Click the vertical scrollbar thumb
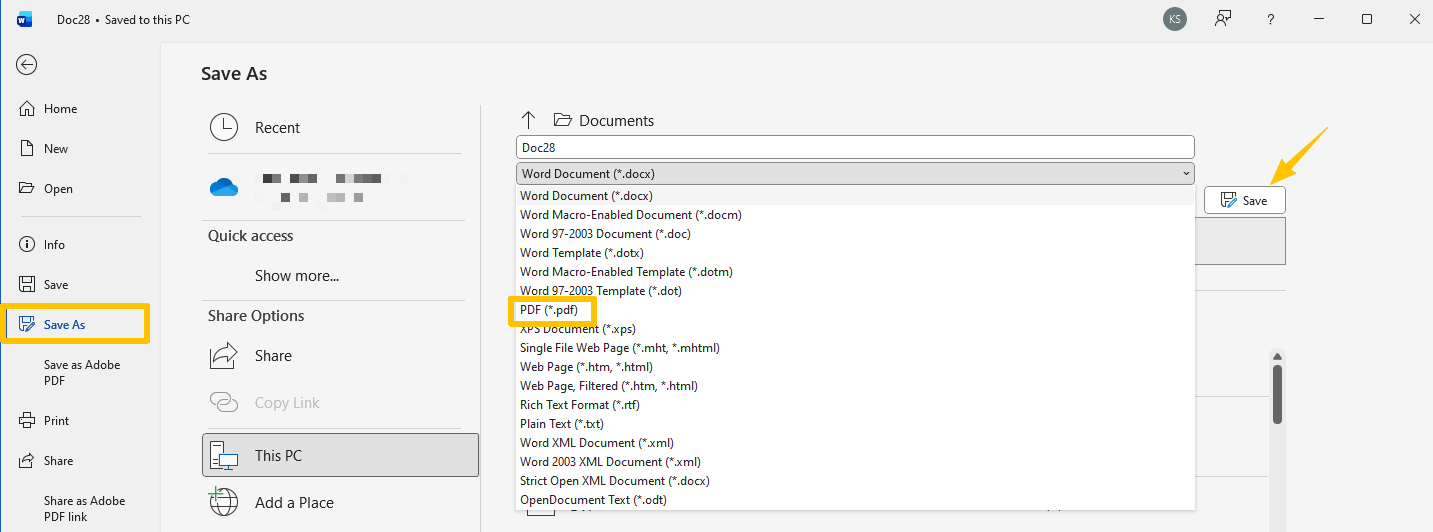 pyautogui.click(x=1277, y=394)
